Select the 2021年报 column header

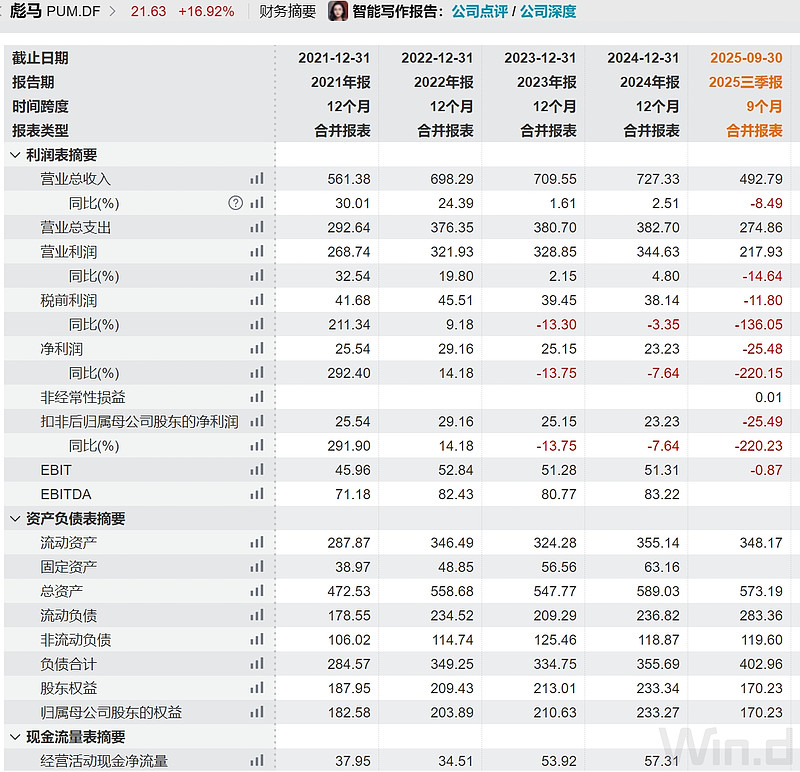coord(340,82)
